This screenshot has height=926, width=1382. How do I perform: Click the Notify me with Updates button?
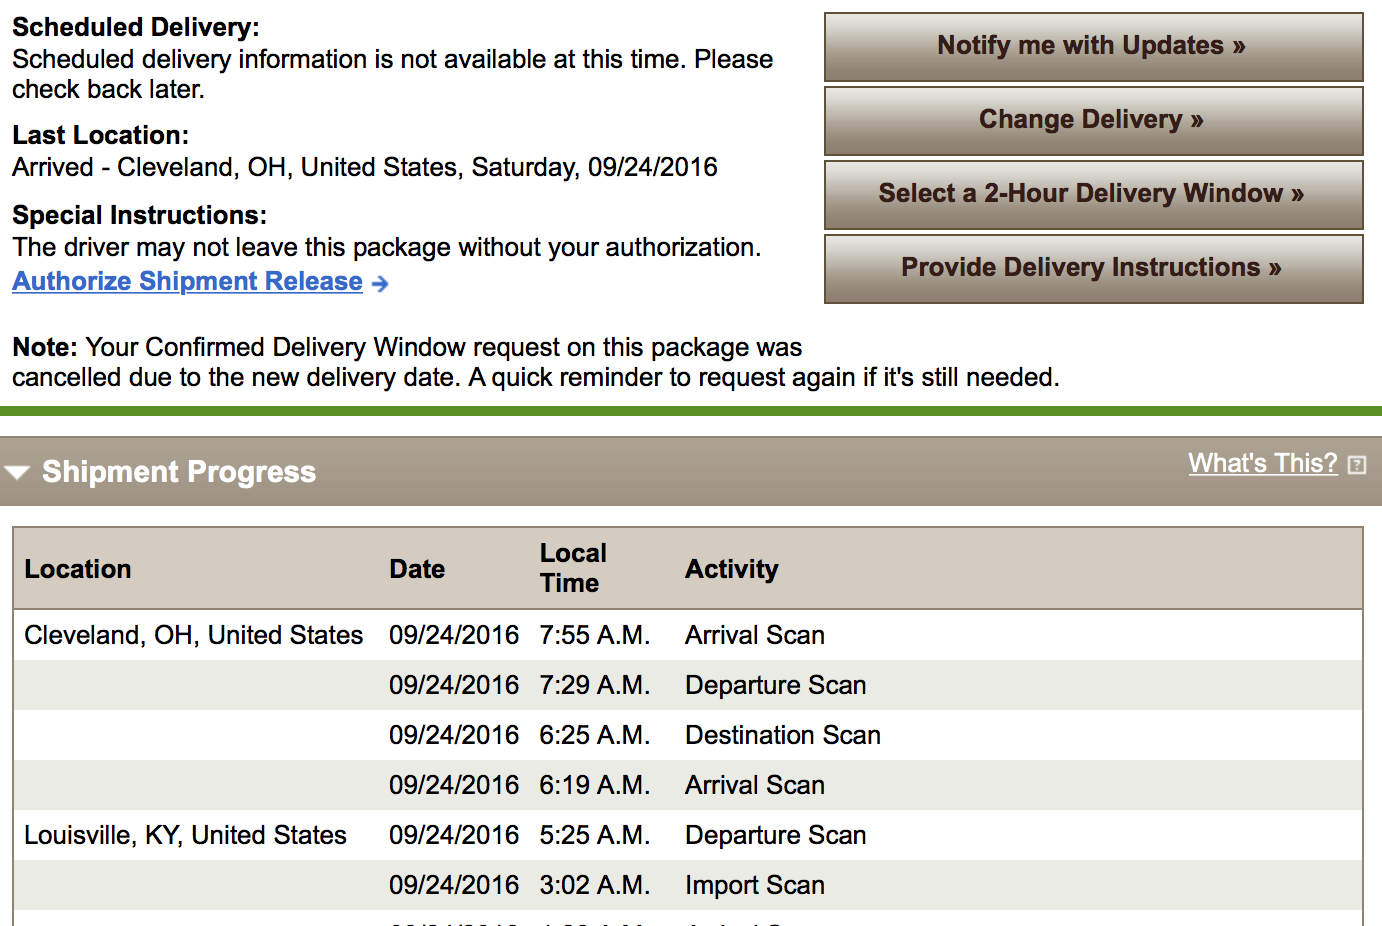point(1093,46)
